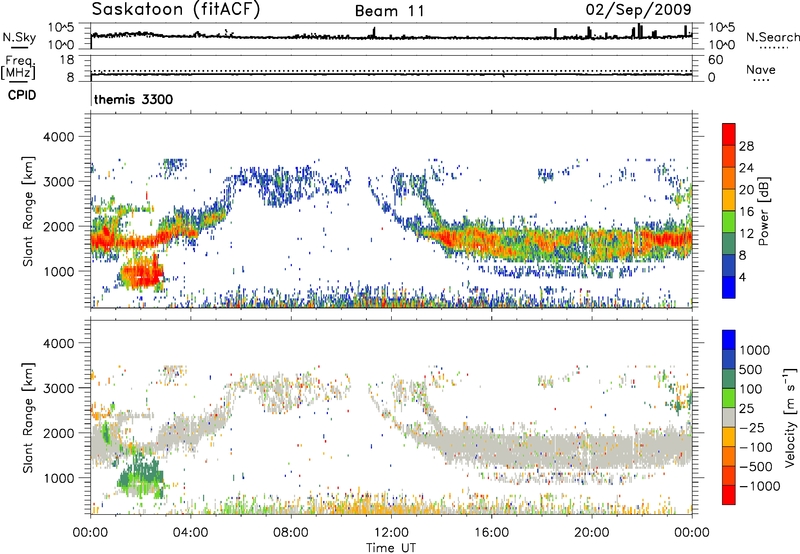800x554 pixels.
Task: Select the 'Velocity [m s-1]' colorbar title
Action: [x=790, y=417]
